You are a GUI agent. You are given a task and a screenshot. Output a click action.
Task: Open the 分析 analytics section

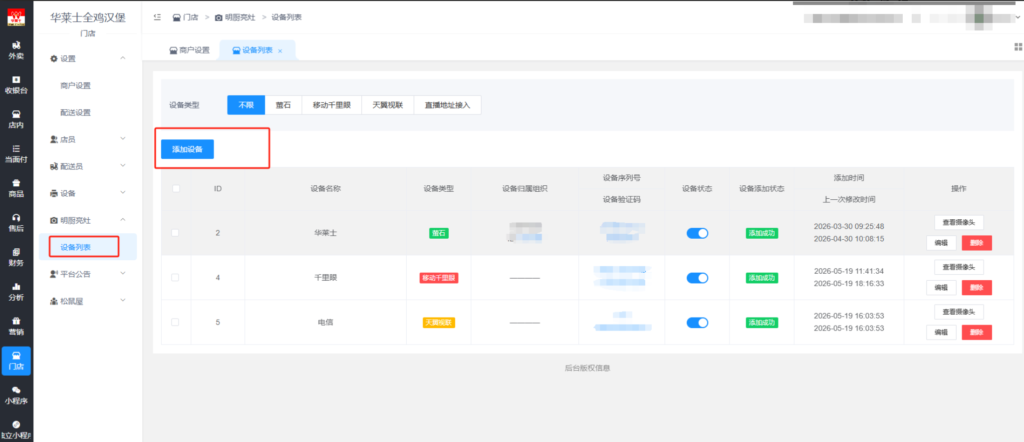pyautogui.click(x=16, y=292)
